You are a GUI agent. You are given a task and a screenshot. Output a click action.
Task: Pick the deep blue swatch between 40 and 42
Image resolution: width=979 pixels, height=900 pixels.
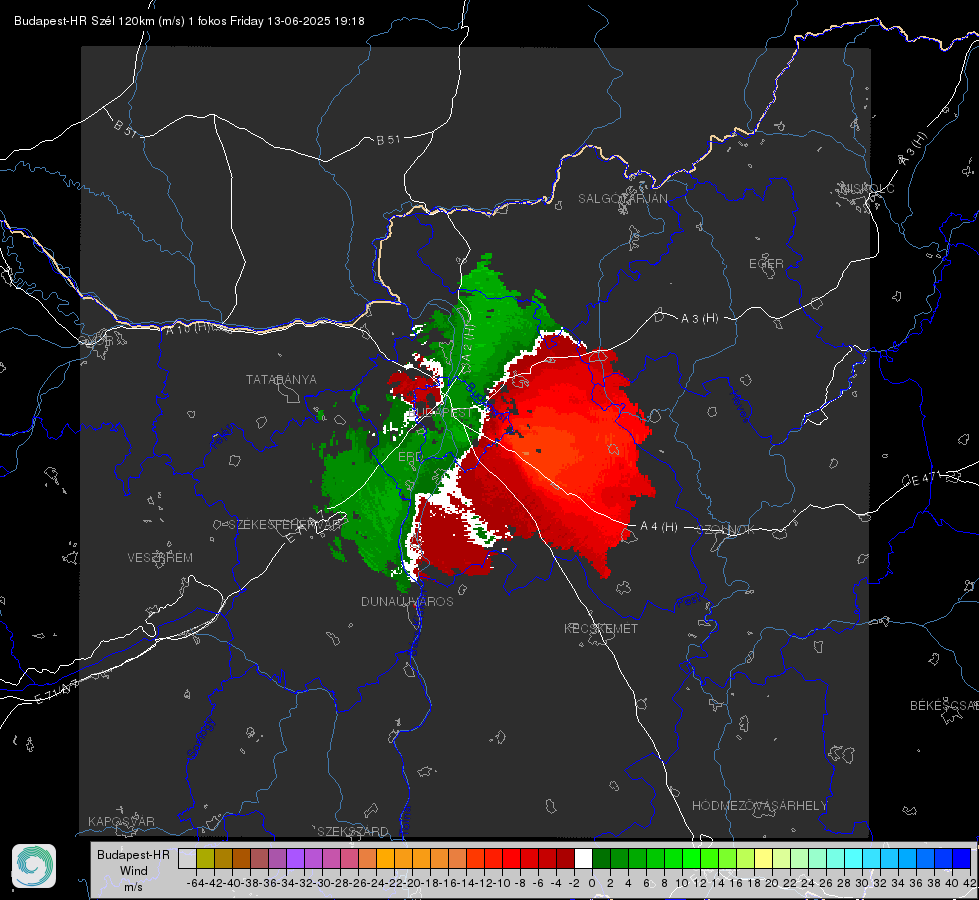point(961,859)
